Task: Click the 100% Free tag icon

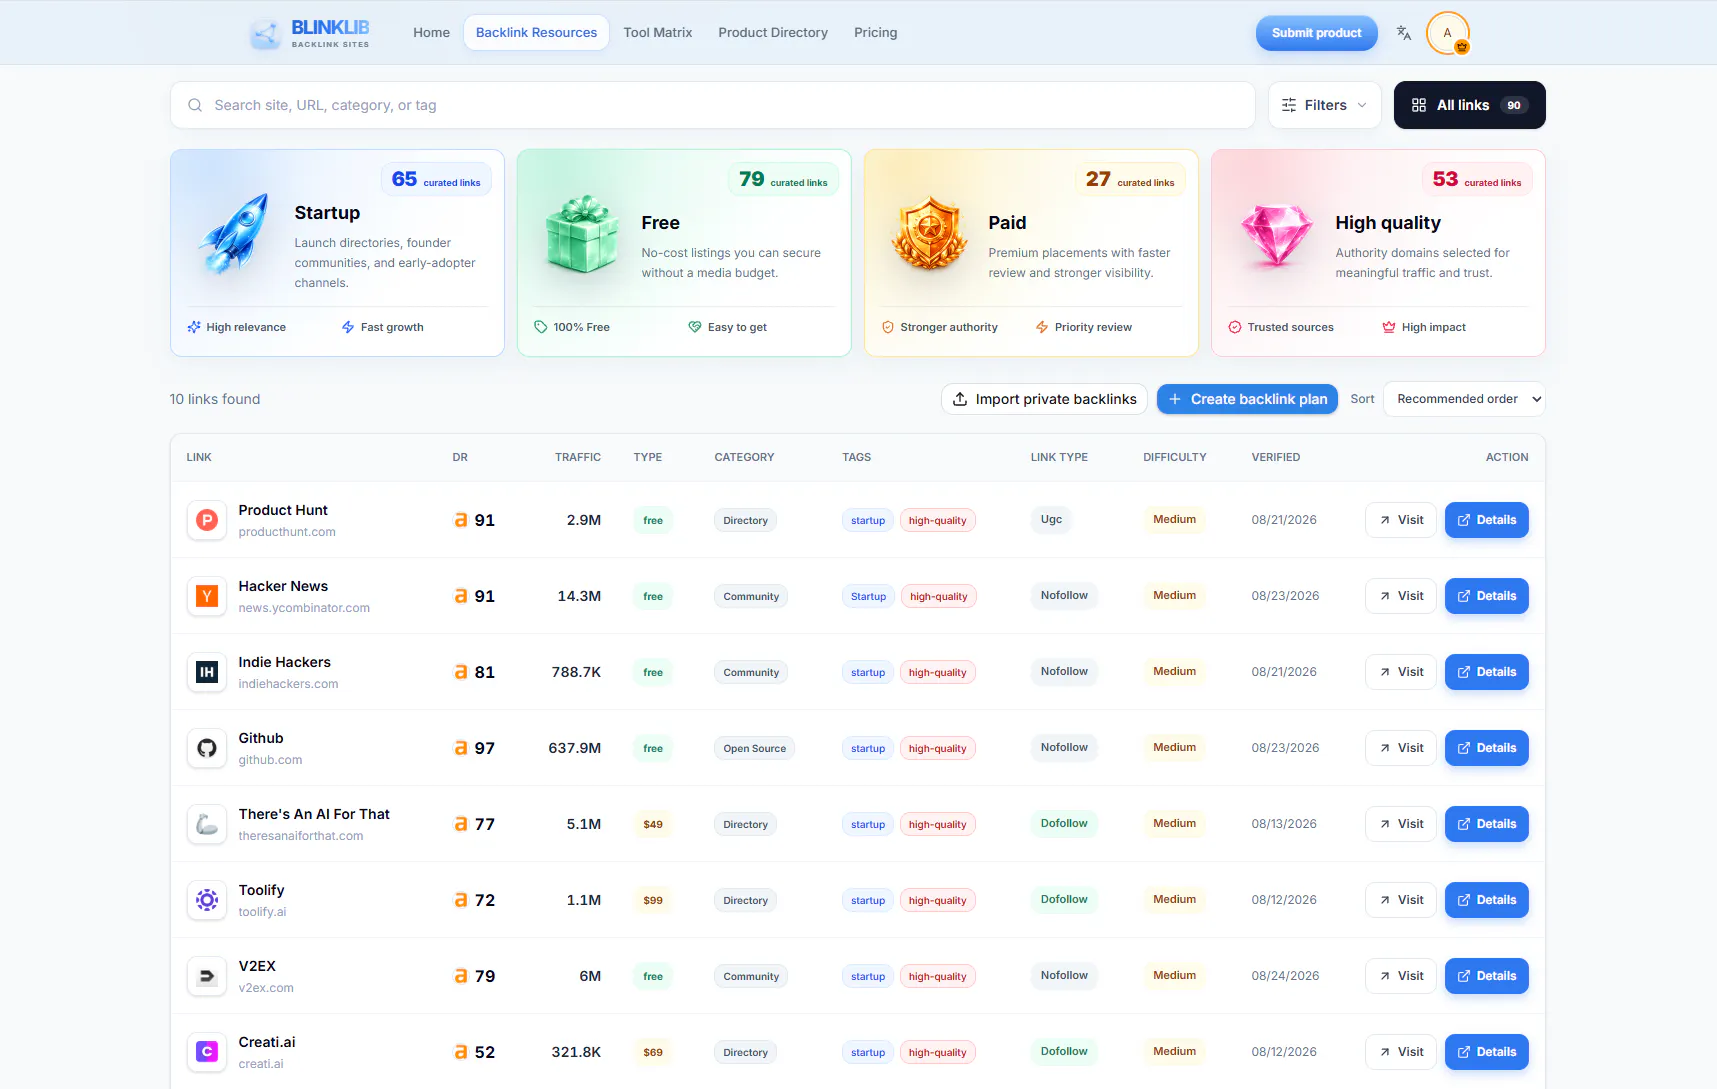Action: pos(541,327)
